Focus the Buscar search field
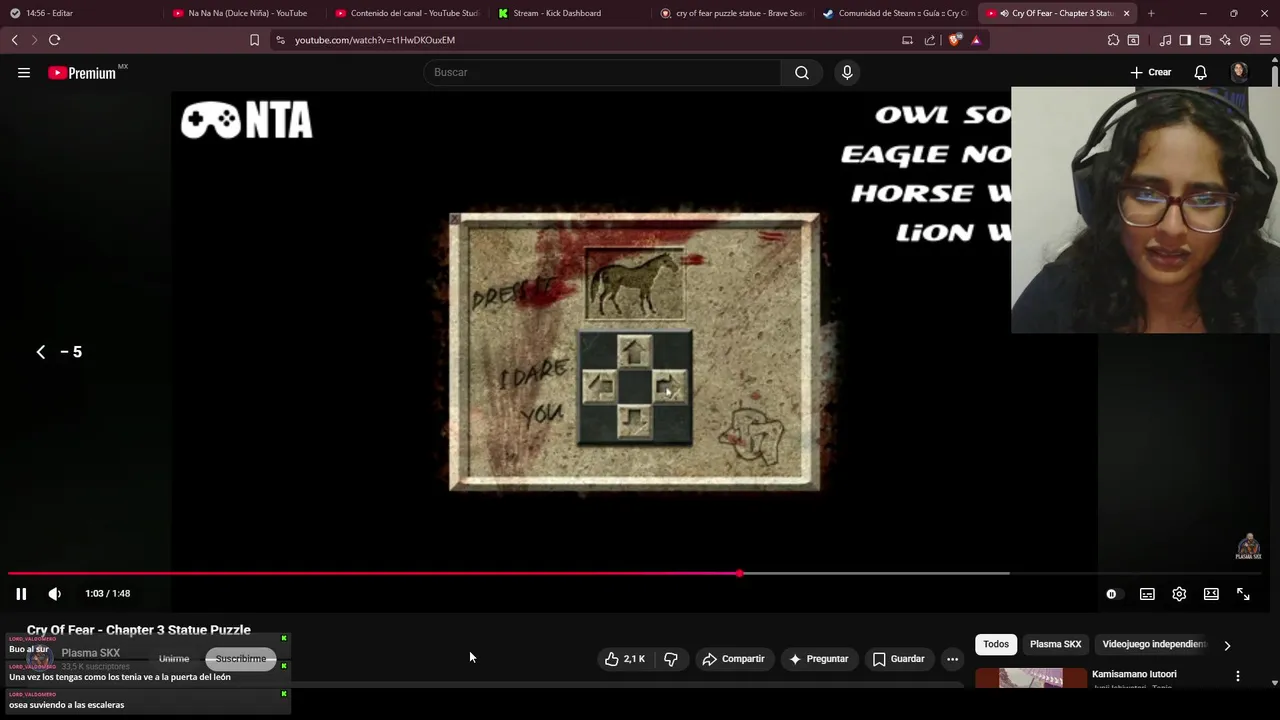 [603, 72]
